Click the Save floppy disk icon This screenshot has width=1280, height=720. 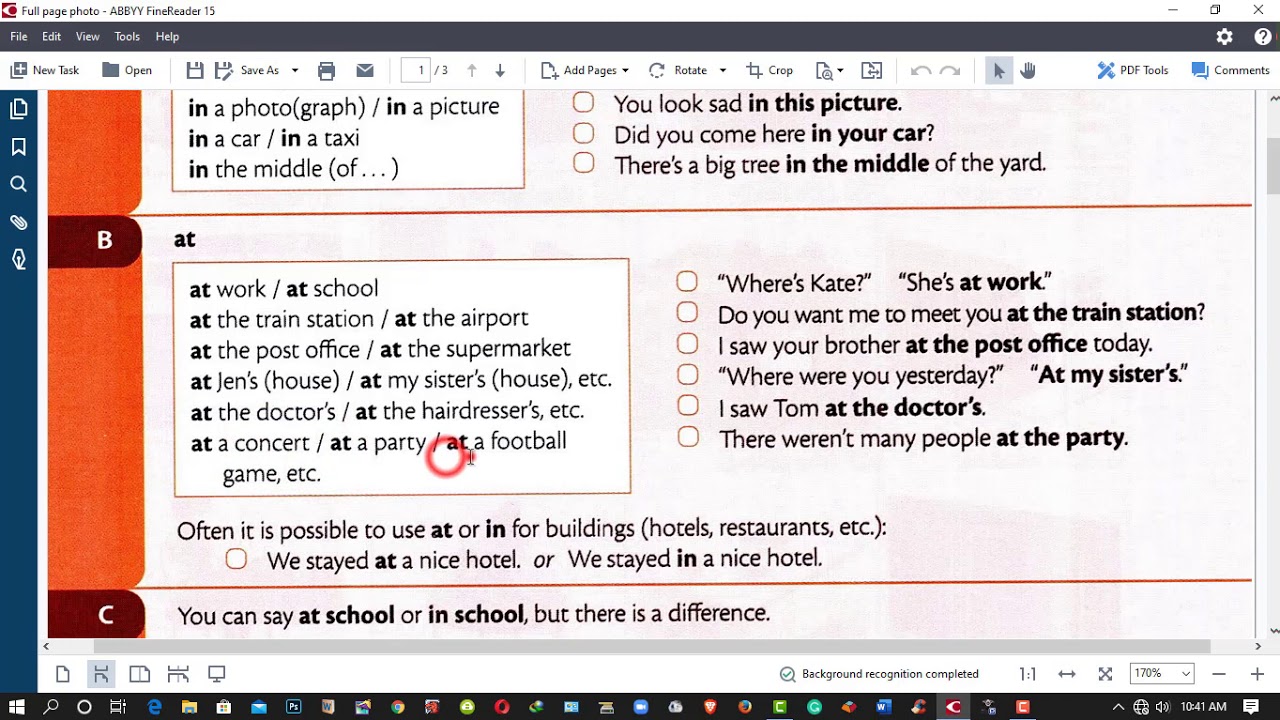[x=195, y=70]
